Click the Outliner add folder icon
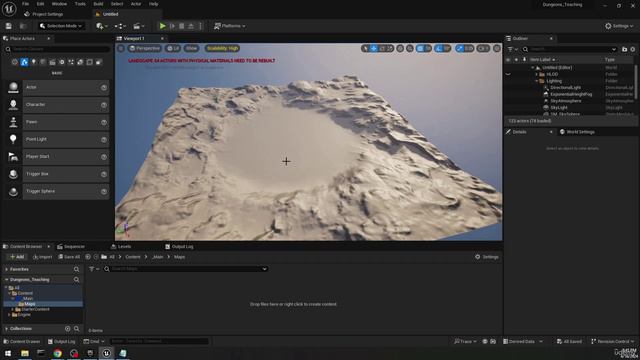The width and height of the screenshot is (640, 360). coord(624,49)
